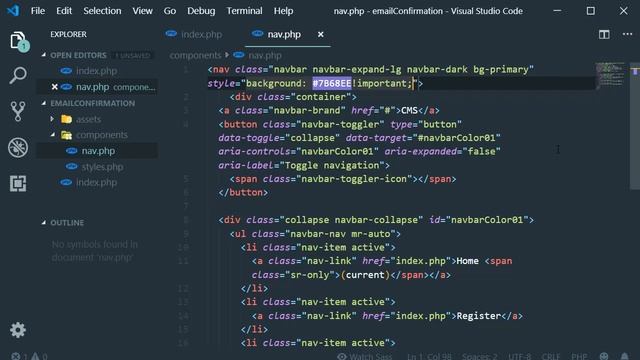This screenshot has width=640, height=360.
Task: Open the Explorer view in activity bar
Action: (18, 41)
